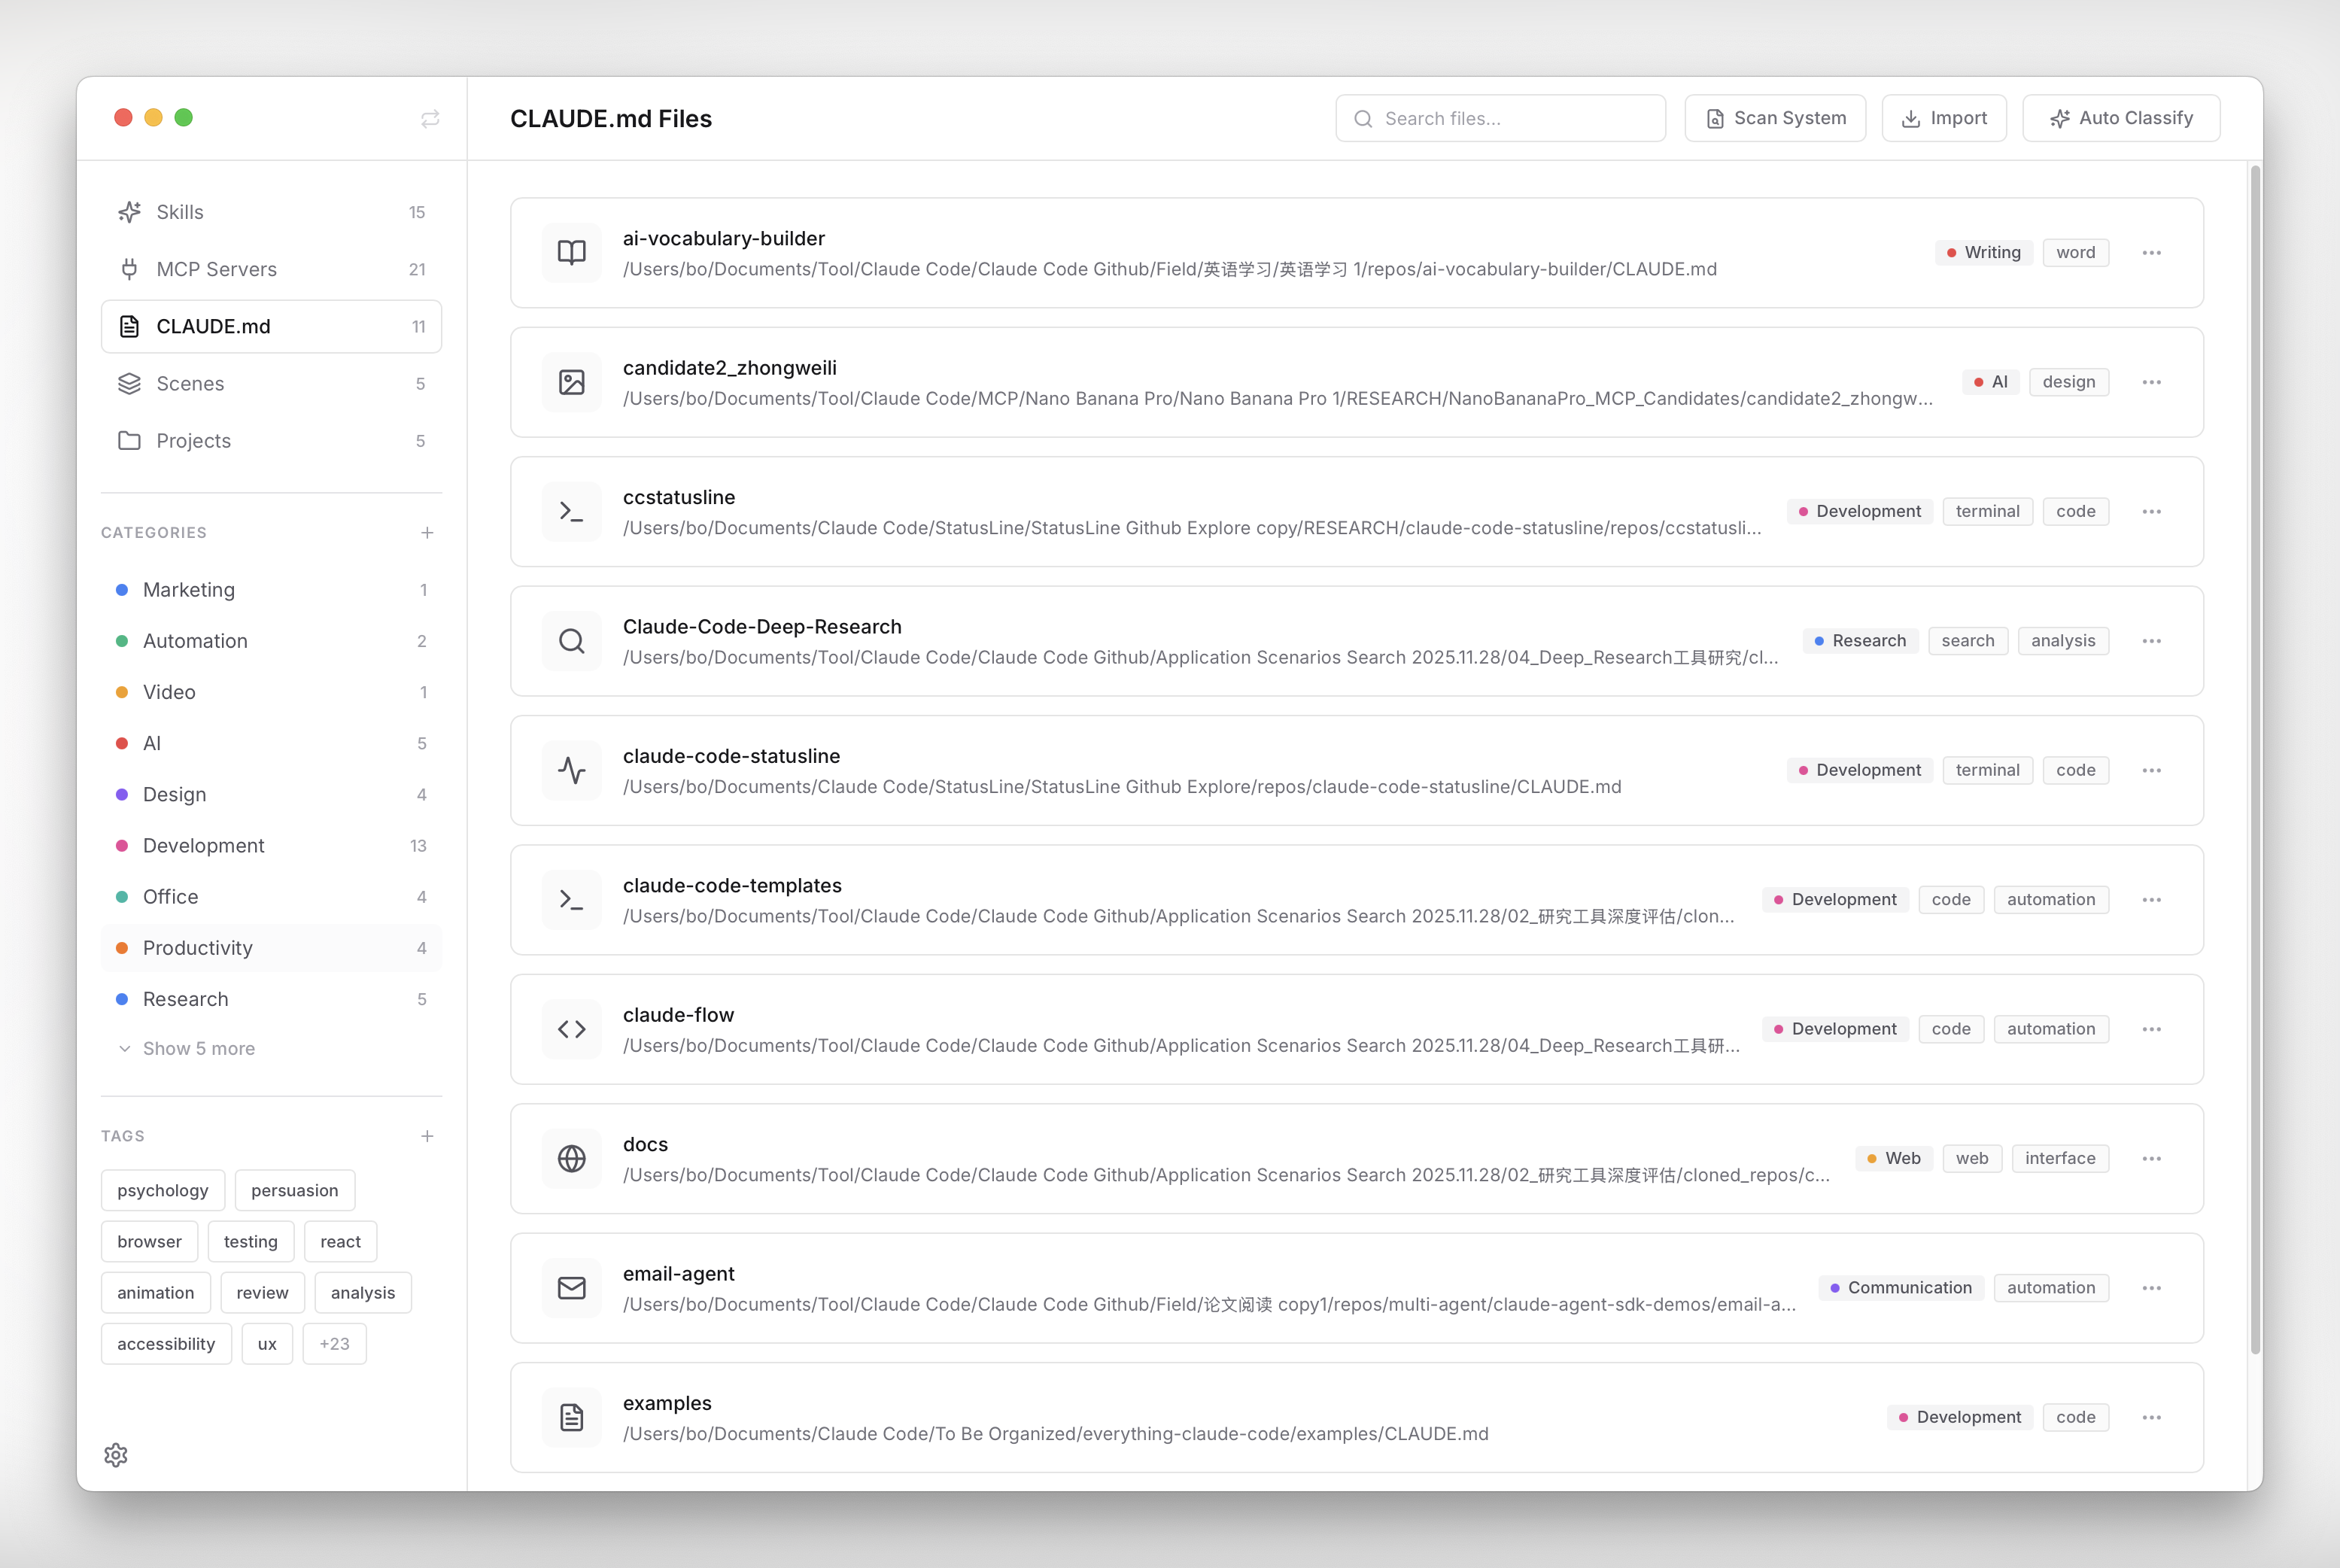This screenshot has height=1568, width=2340.
Task: Filter by the Development category
Action: [204, 846]
